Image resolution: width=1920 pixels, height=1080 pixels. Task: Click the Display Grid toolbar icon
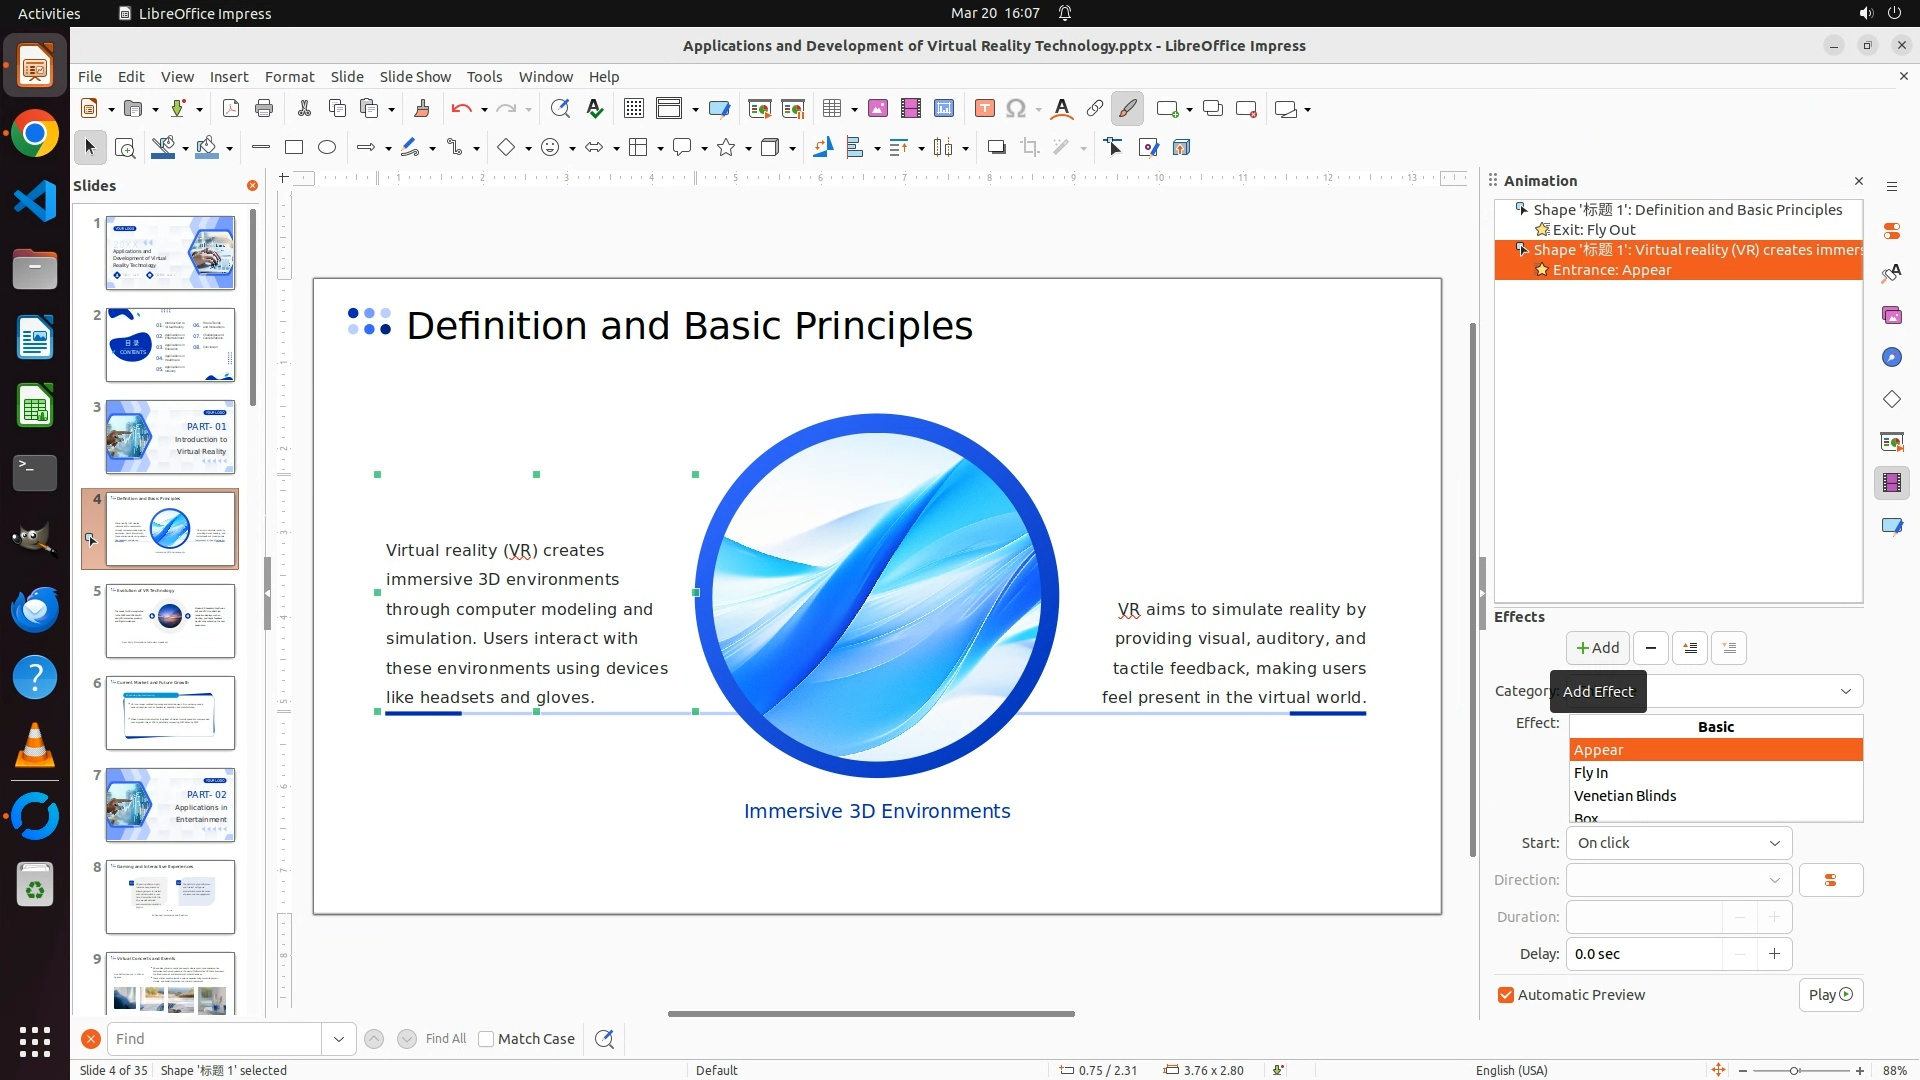633,109
